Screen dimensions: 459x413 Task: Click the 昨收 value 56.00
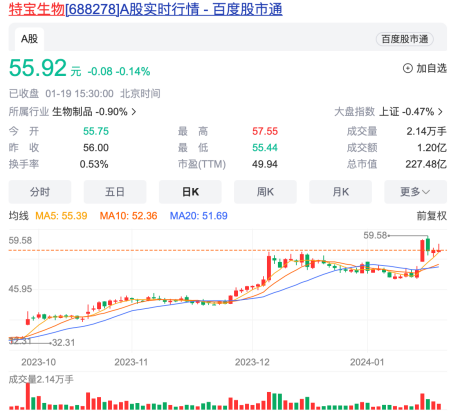click(x=96, y=148)
